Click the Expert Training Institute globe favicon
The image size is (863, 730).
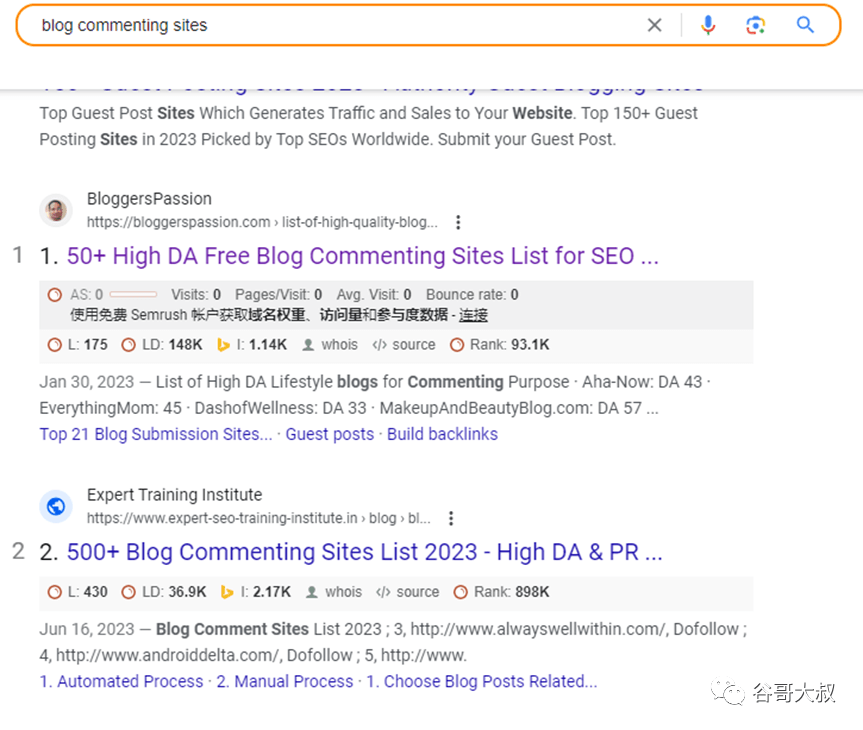56,506
